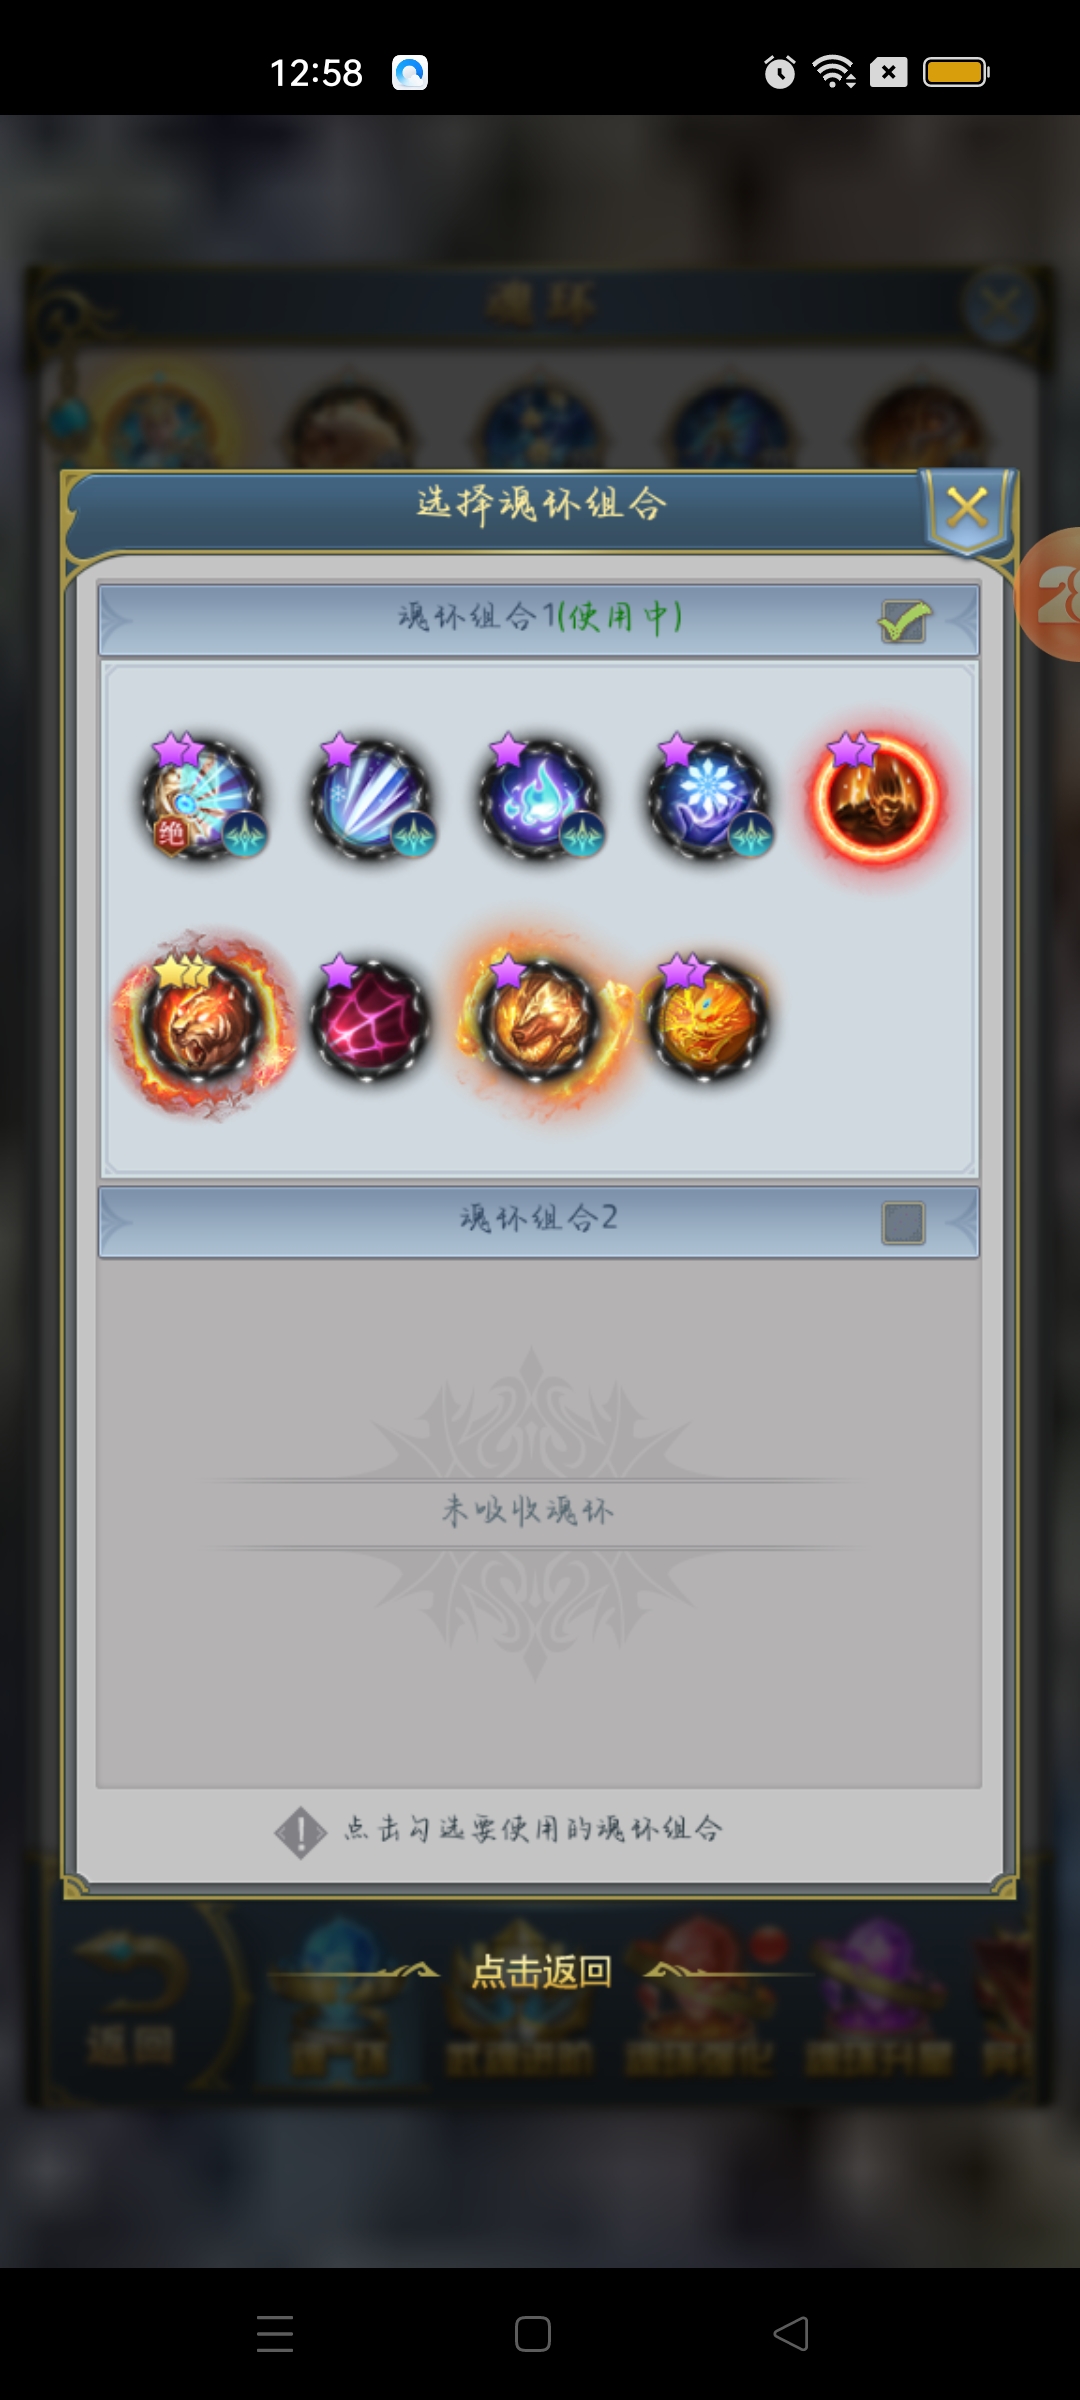
Task: Select the golden wolf head soul ring
Action: (x=540, y=1021)
